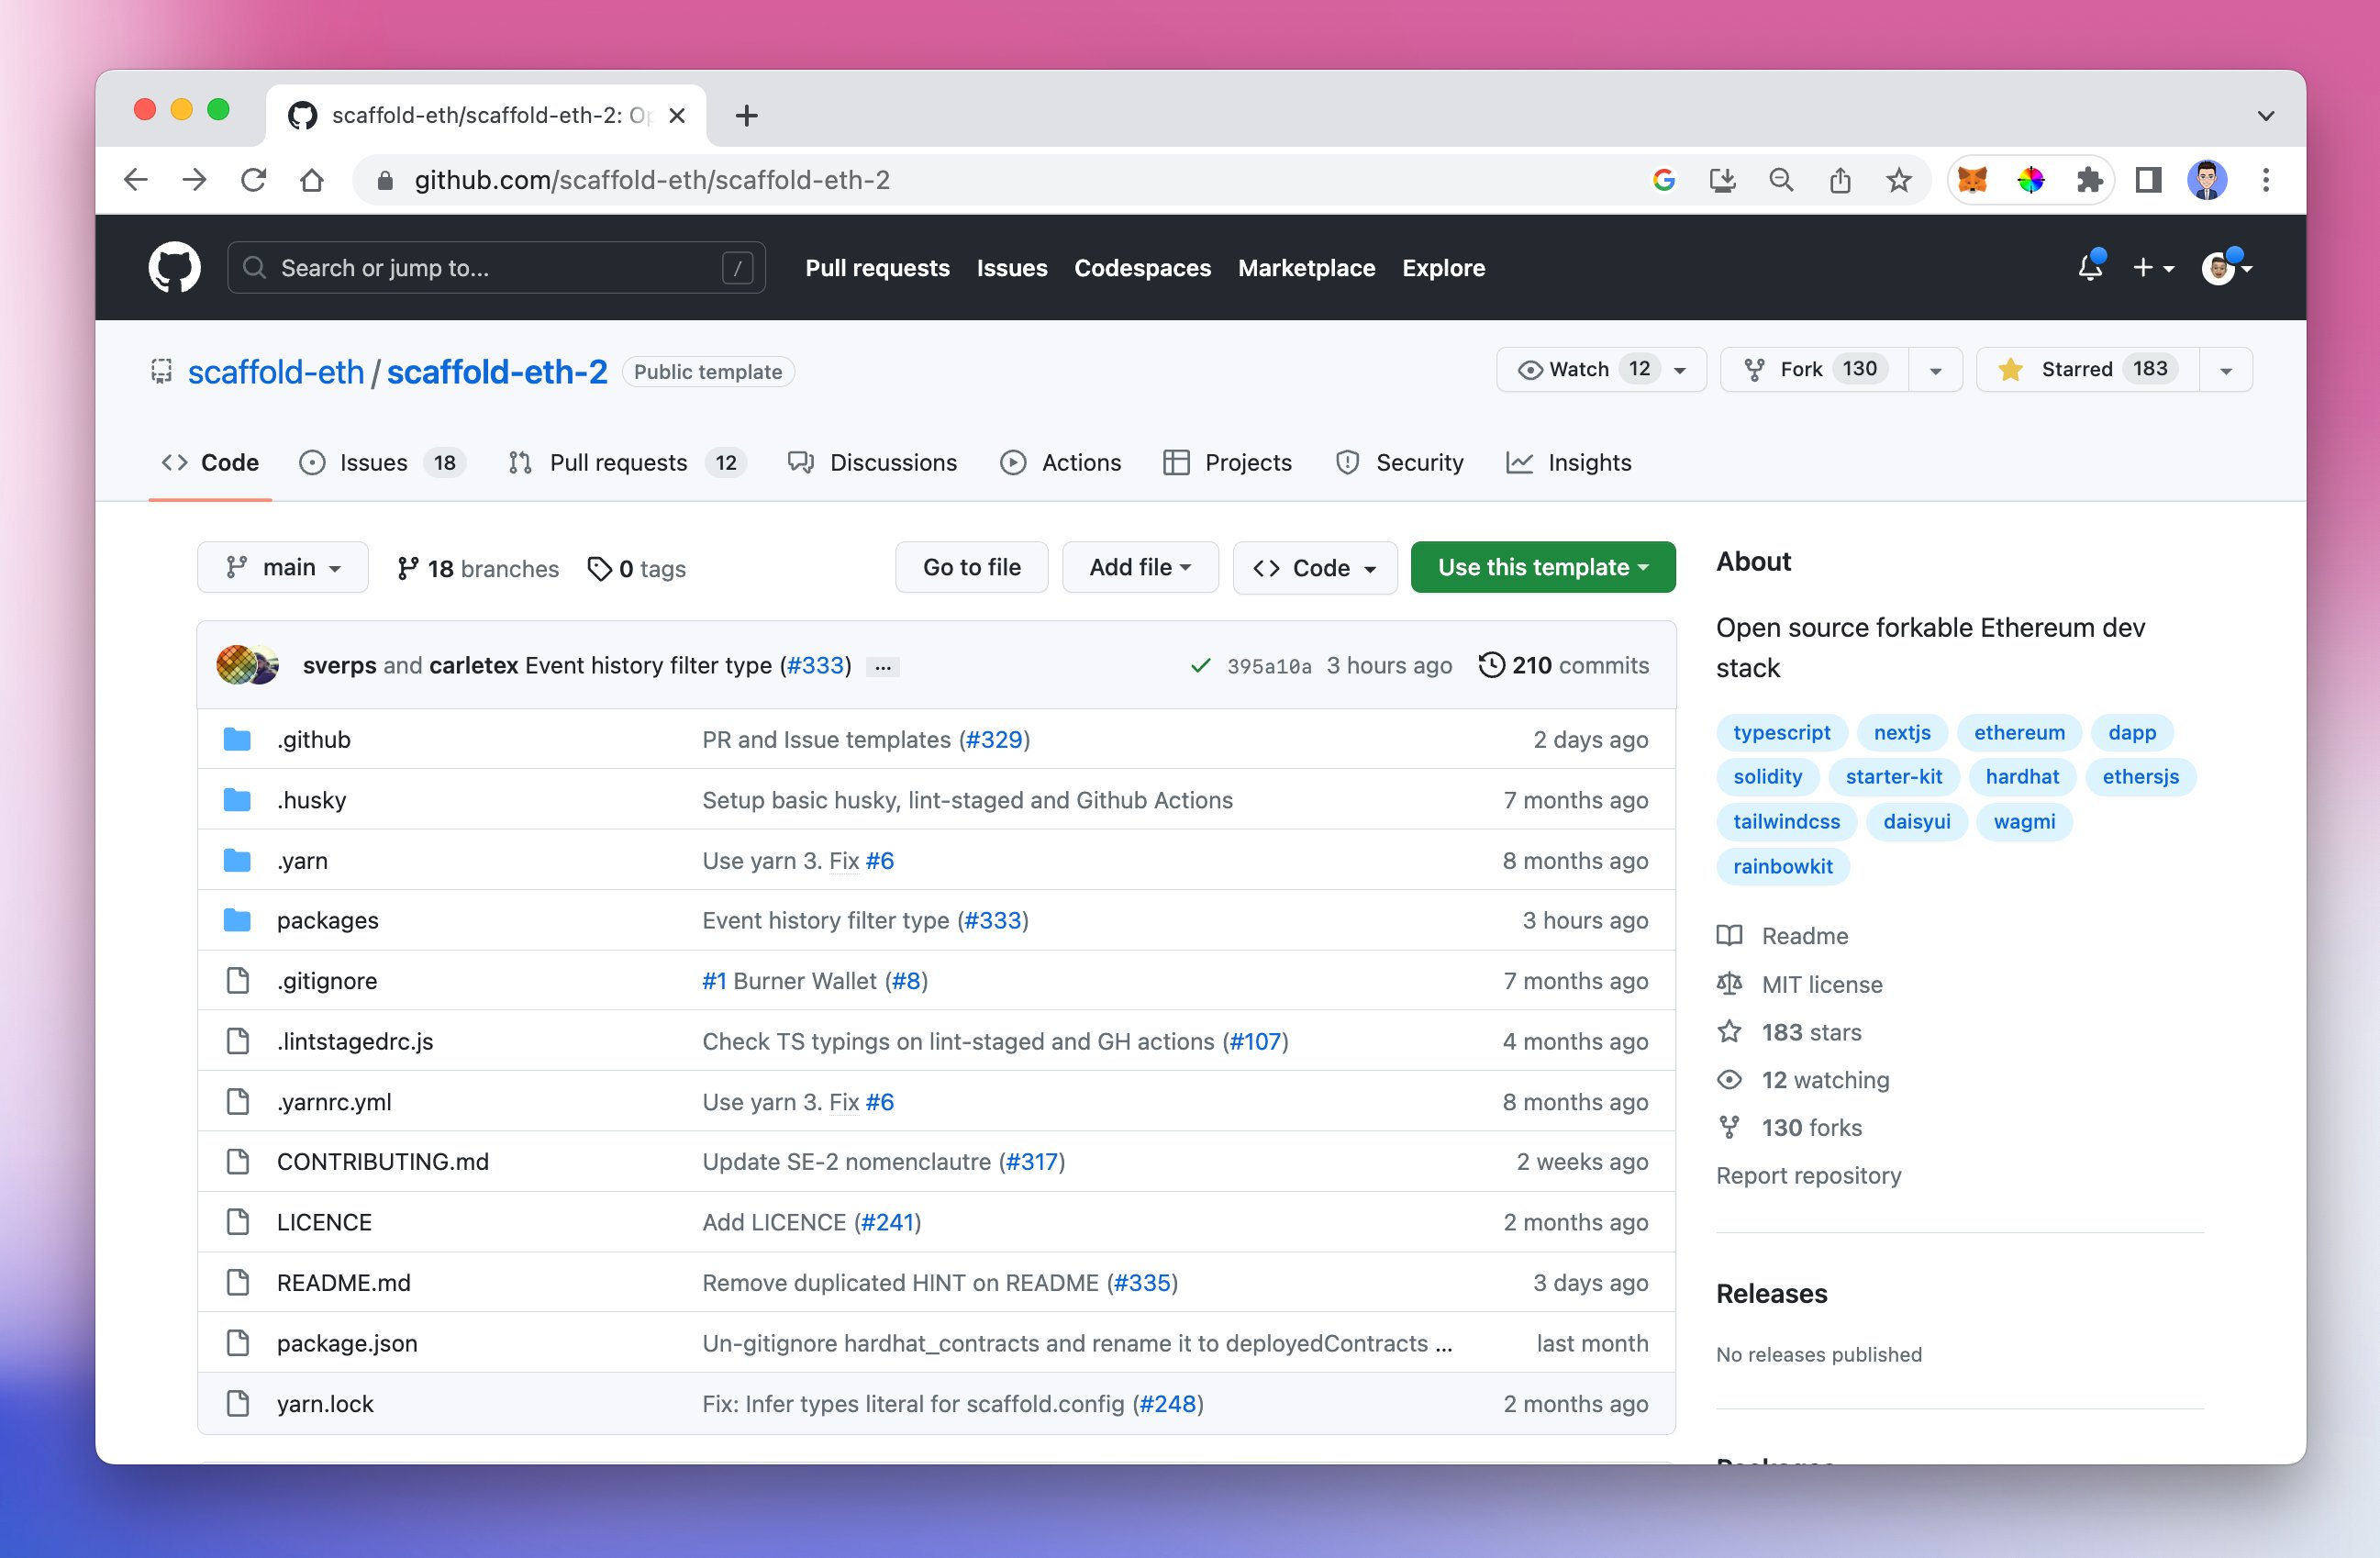Click the MetaMask fox extension icon
The height and width of the screenshot is (1558, 2380).
point(1972,180)
